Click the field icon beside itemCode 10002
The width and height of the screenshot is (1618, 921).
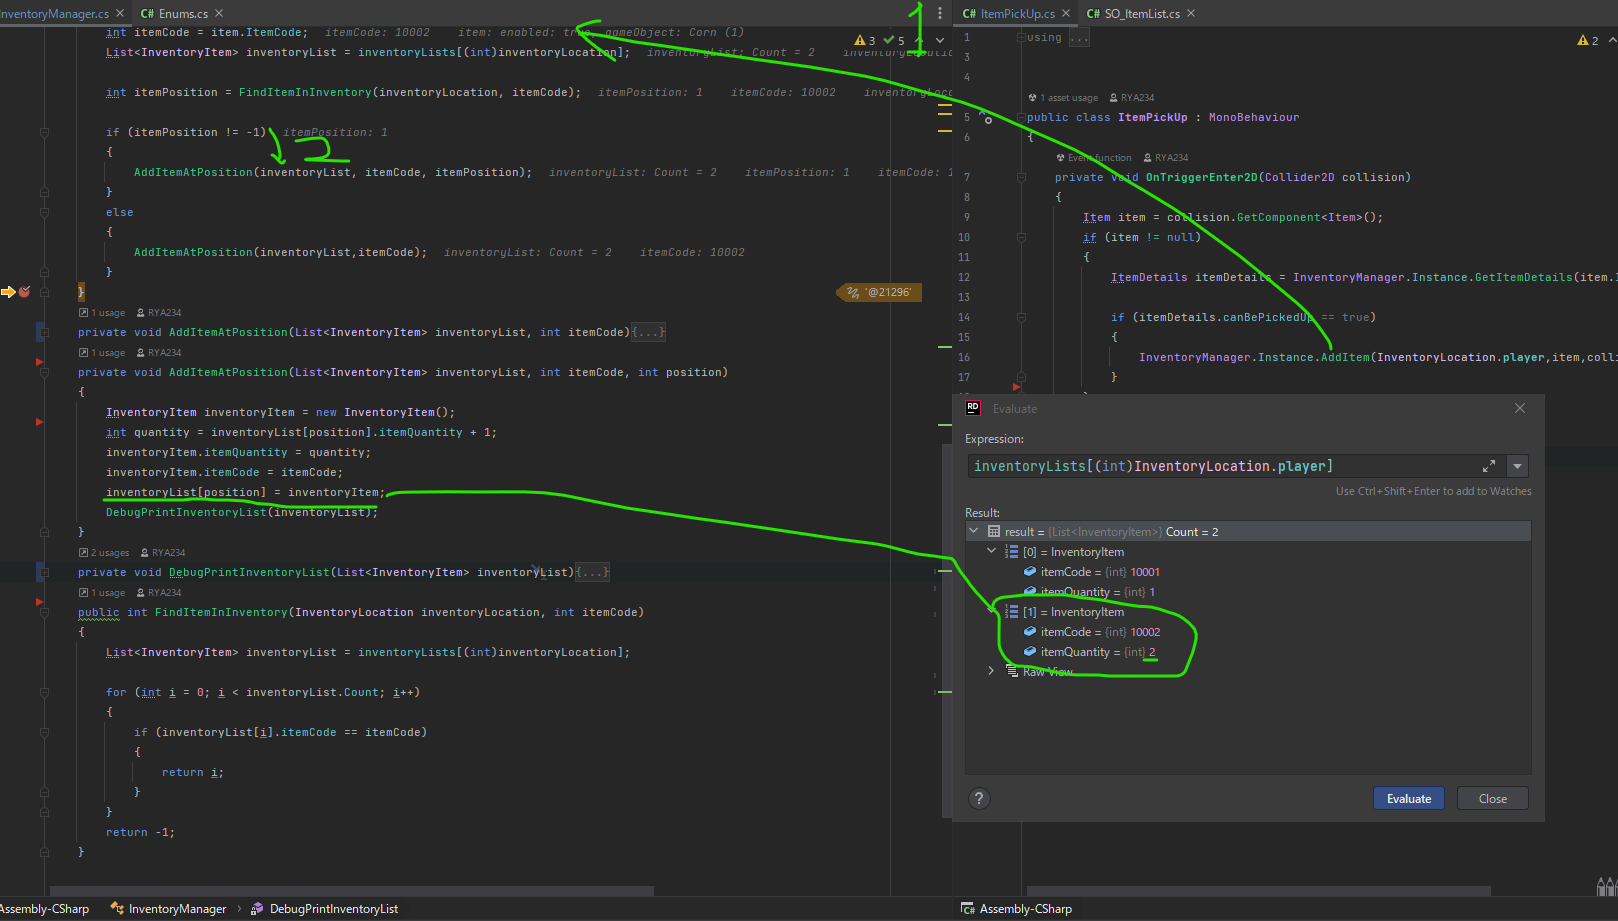pos(1030,632)
